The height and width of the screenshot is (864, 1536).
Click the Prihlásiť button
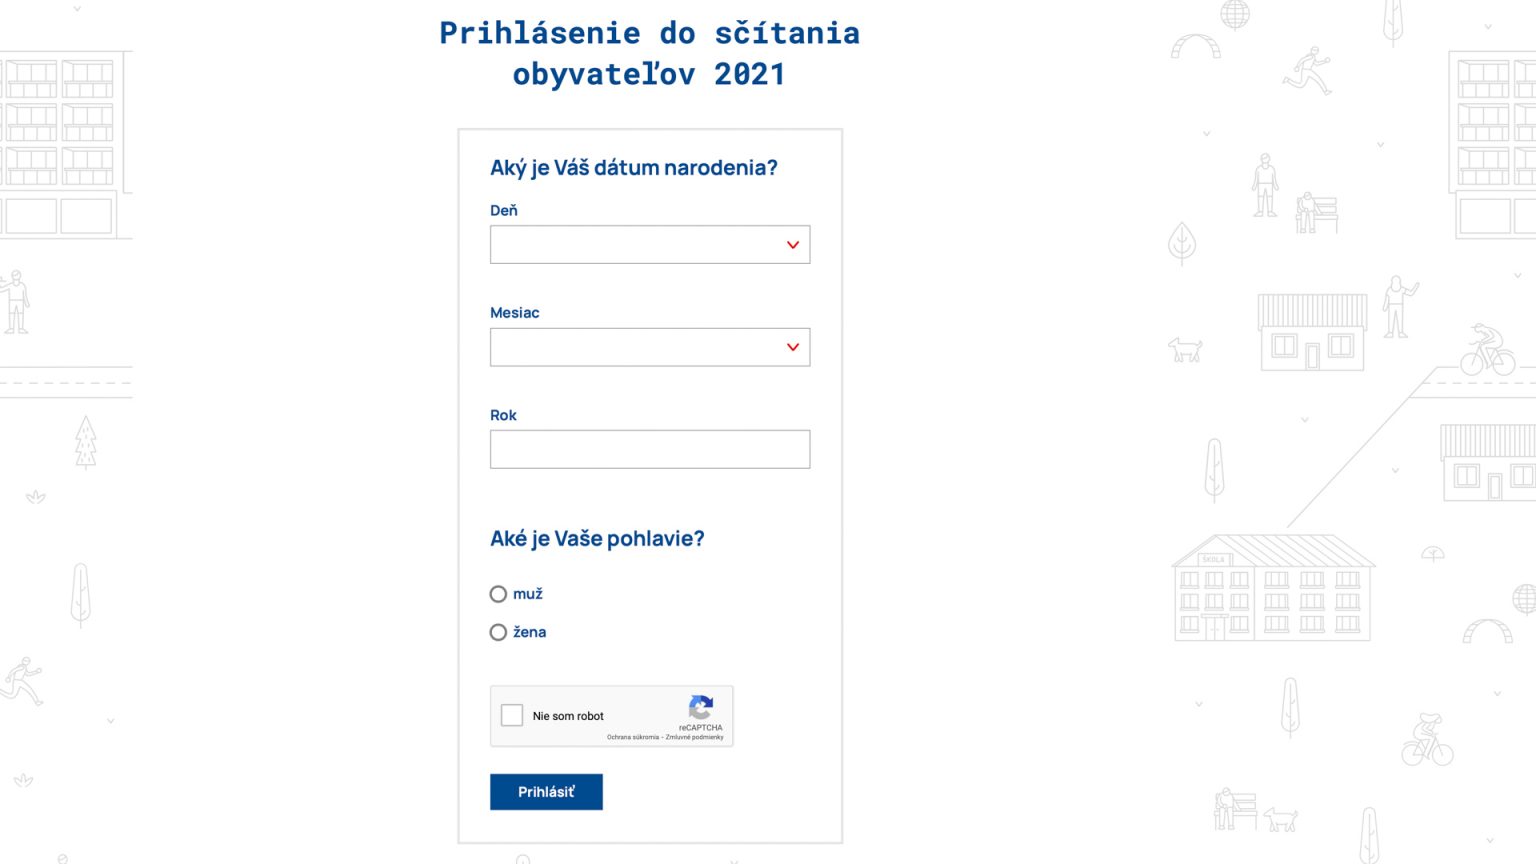click(546, 792)
